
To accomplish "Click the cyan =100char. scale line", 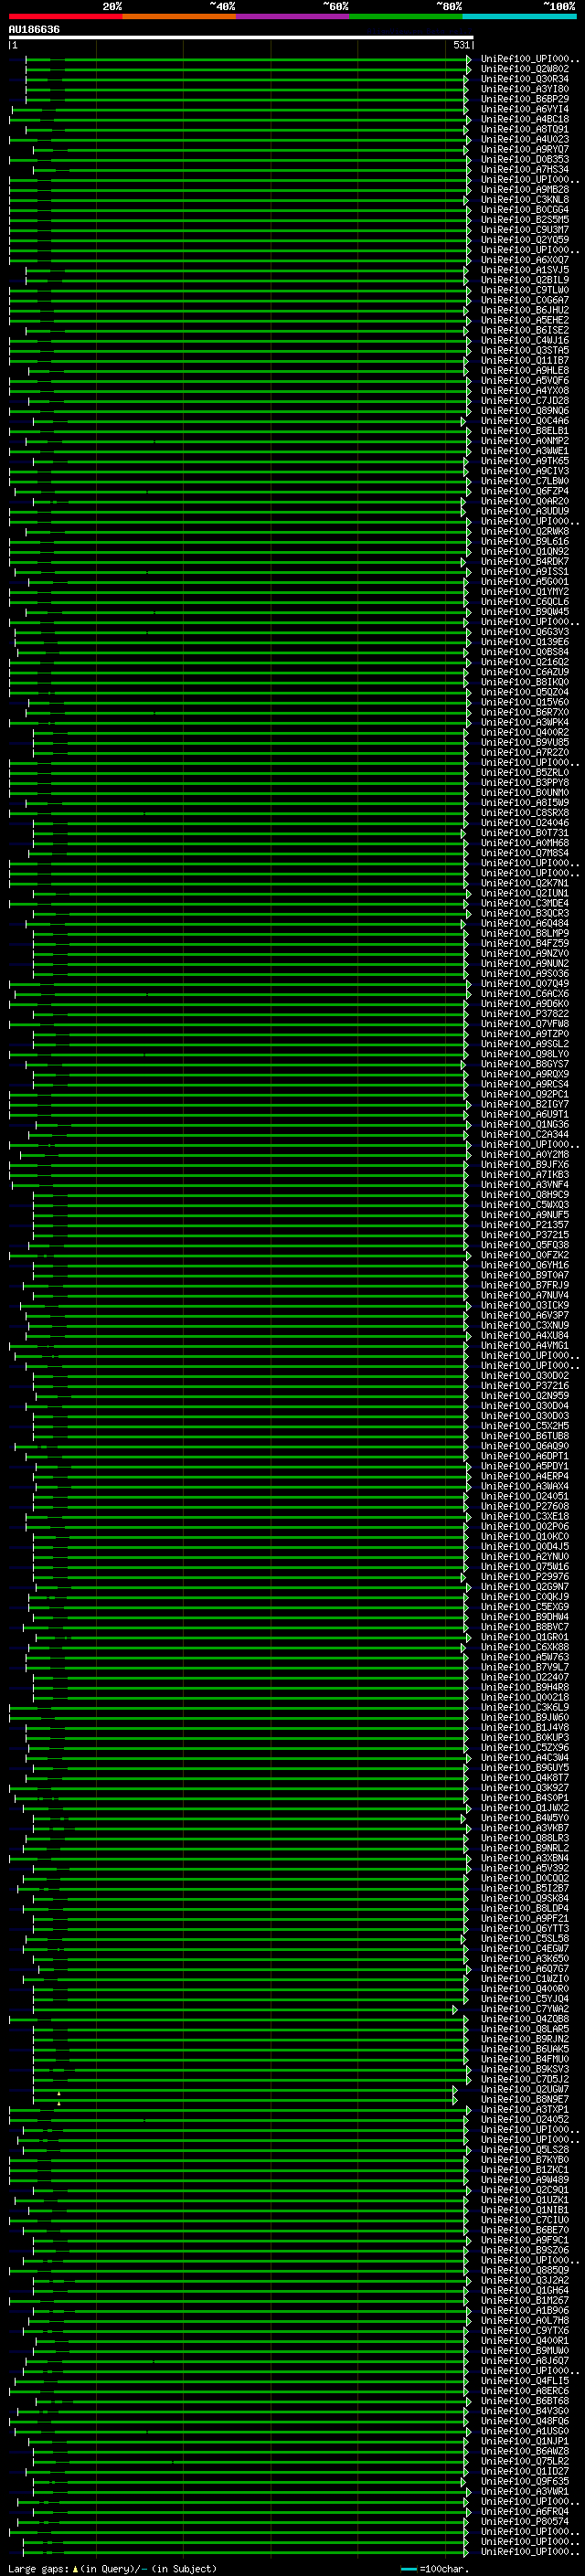I will pyautogui.click(x=408, y=2569).
